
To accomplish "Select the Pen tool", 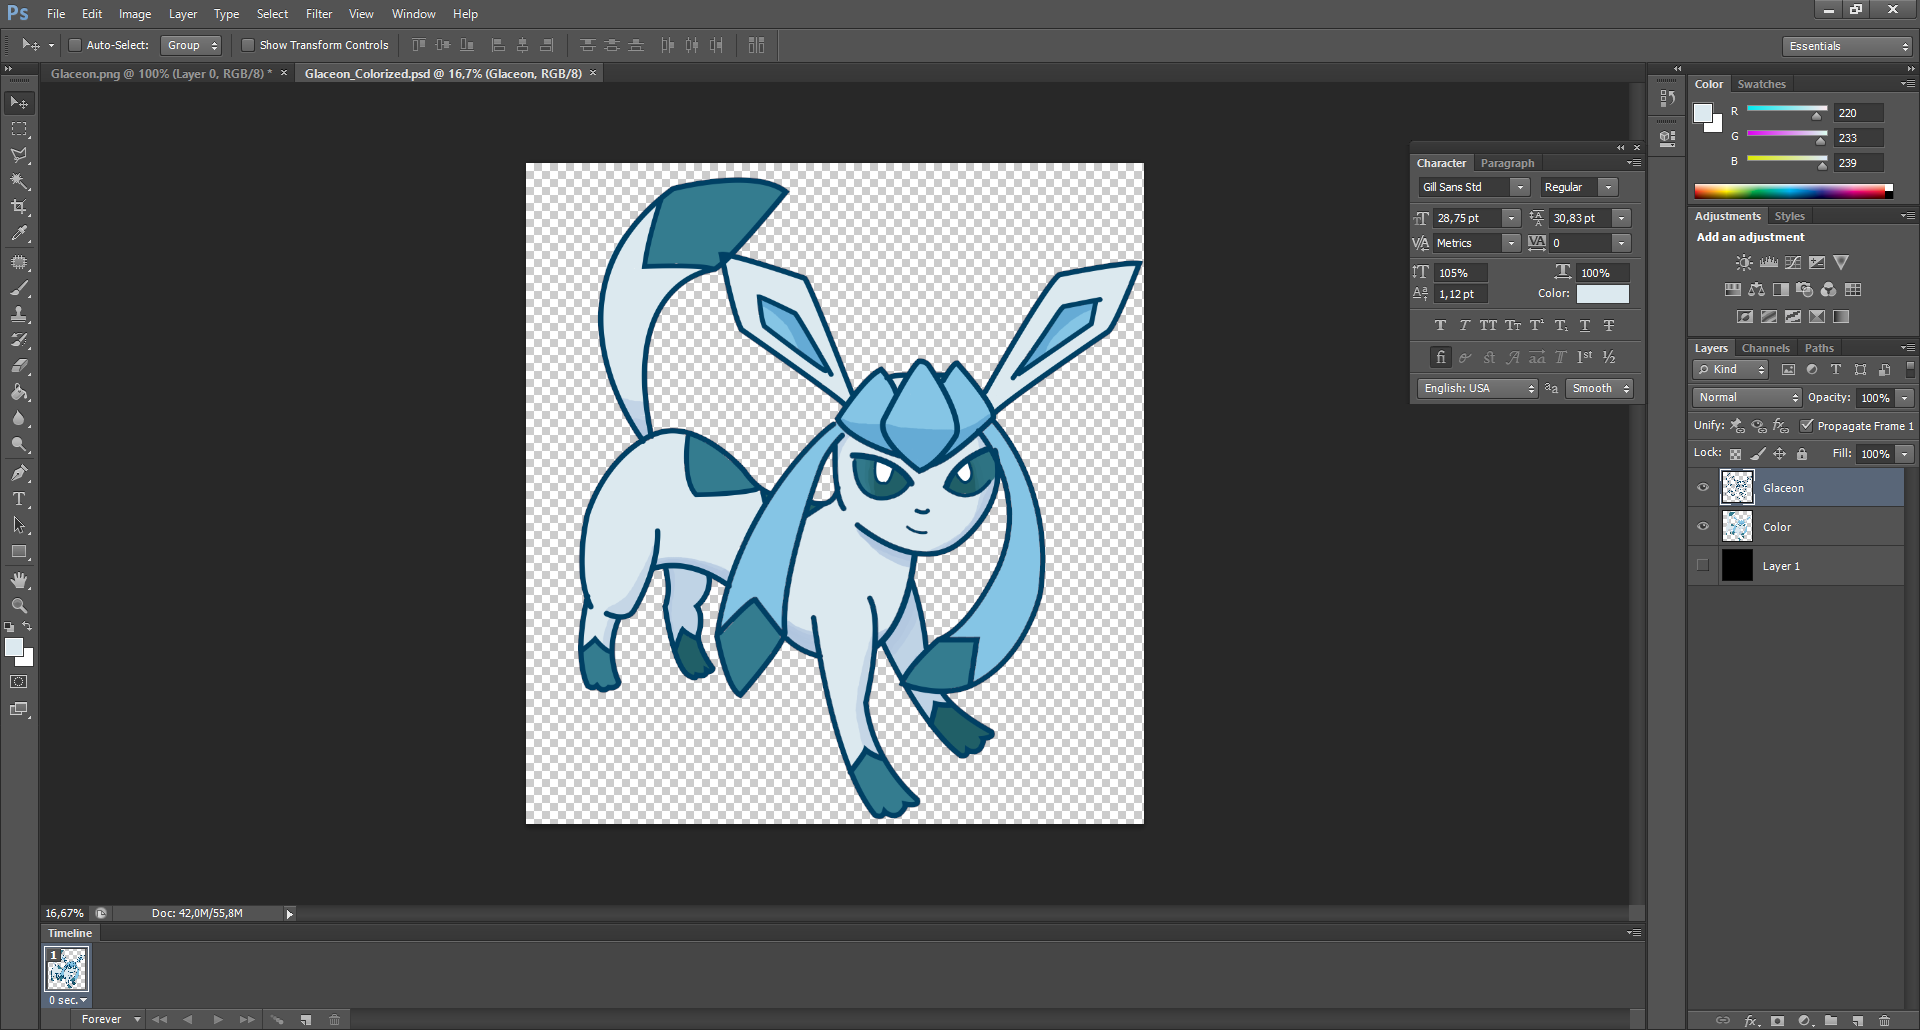I will click(x=19, y=473).
